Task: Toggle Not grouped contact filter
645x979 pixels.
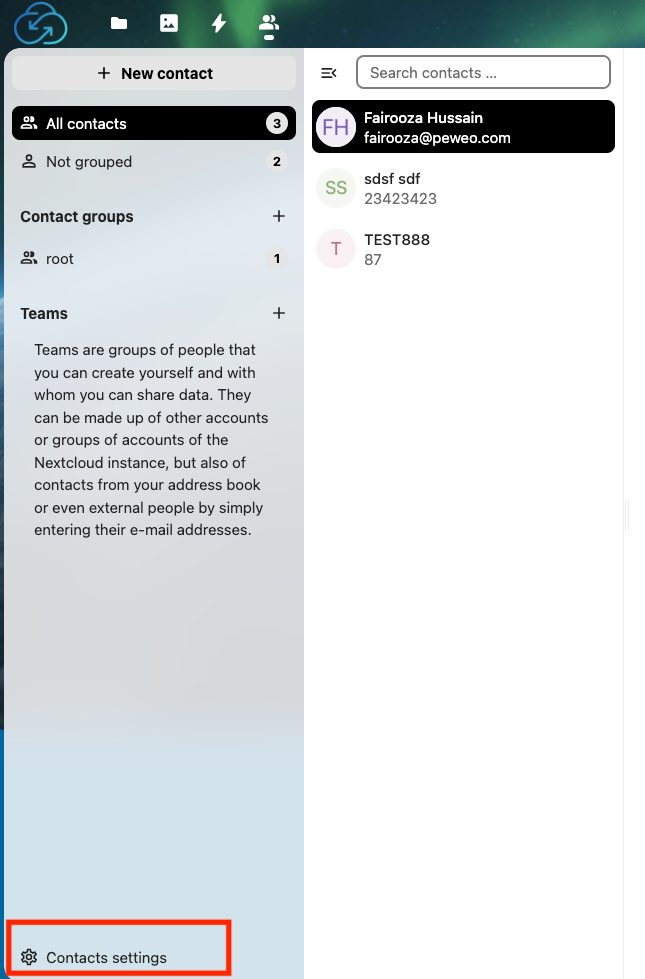Action: pyautogui.click(x=89, y=161)
